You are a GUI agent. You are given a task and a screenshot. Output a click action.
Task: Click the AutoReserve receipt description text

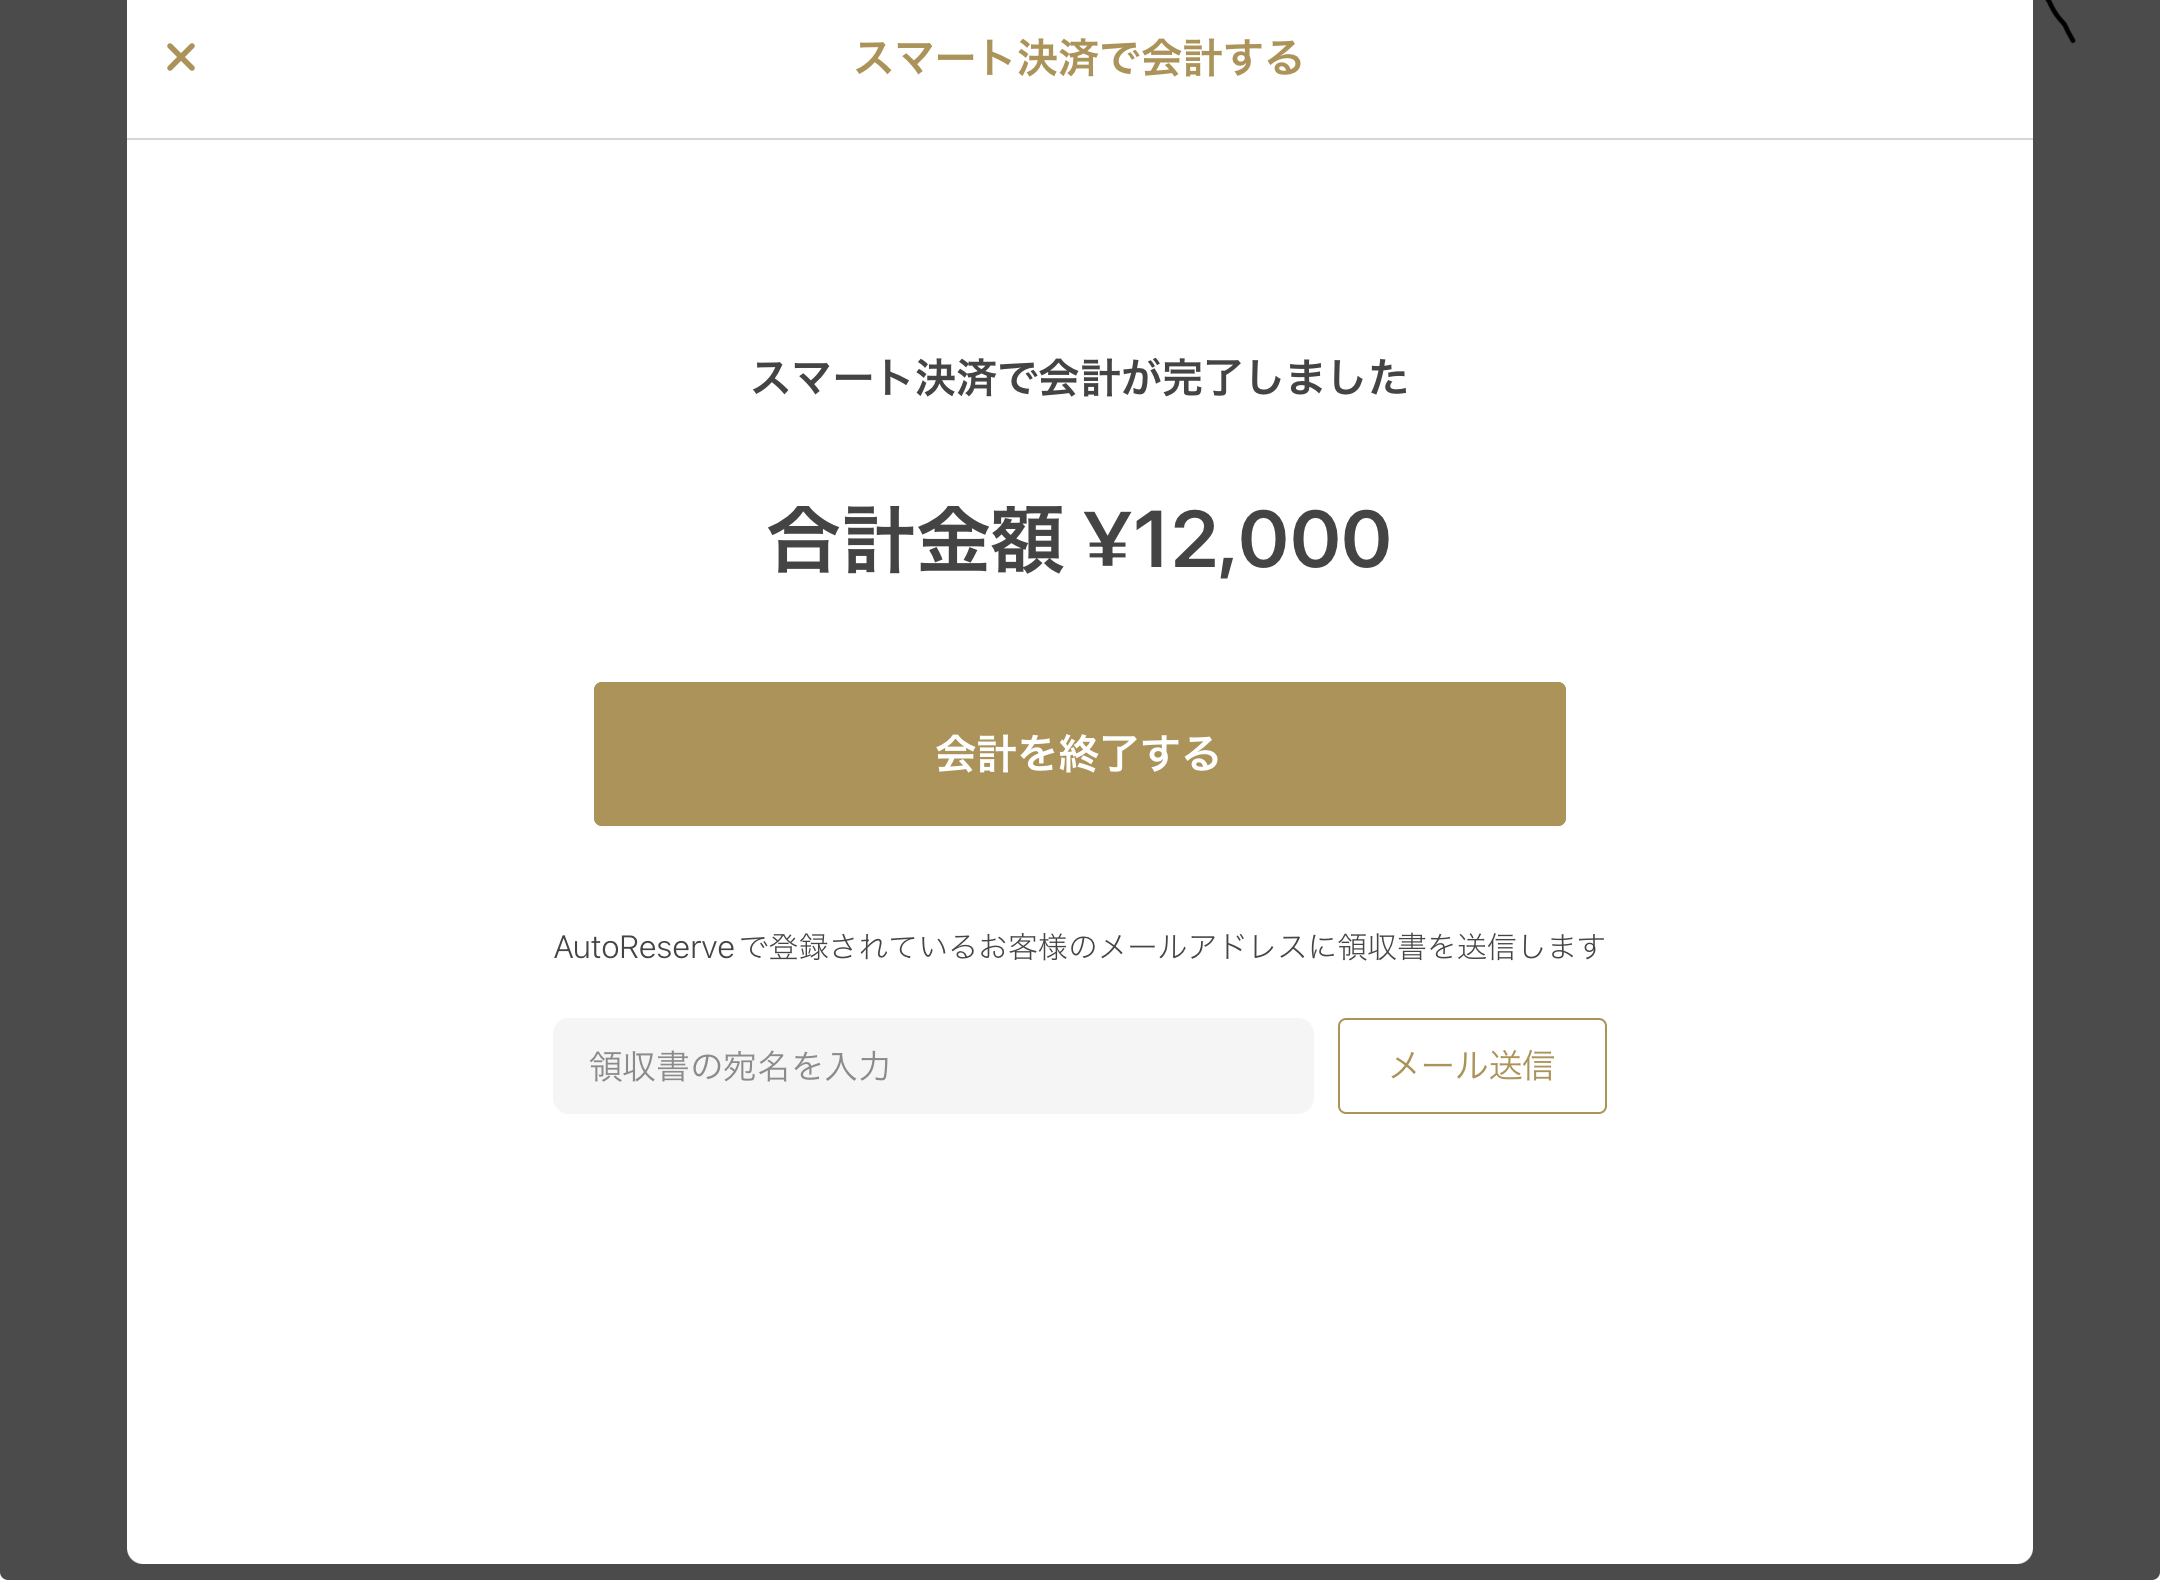tap(1079, 946)
